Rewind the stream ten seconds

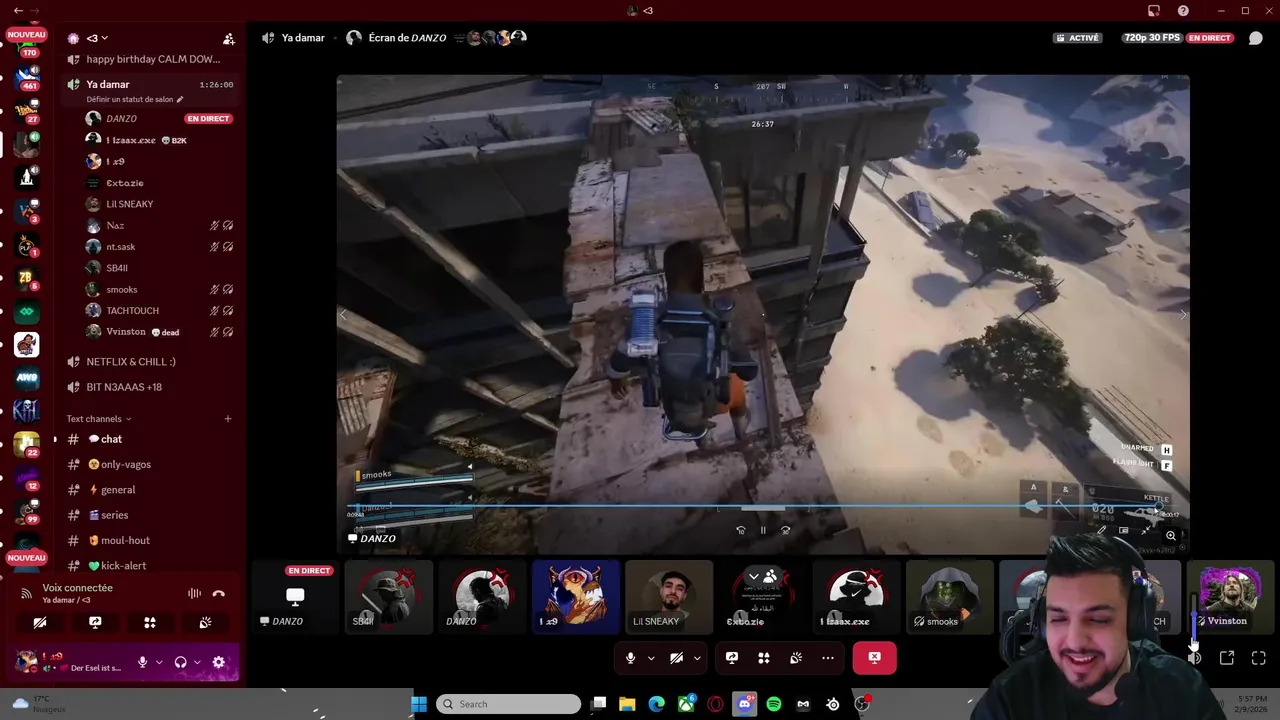click(741, 531)
